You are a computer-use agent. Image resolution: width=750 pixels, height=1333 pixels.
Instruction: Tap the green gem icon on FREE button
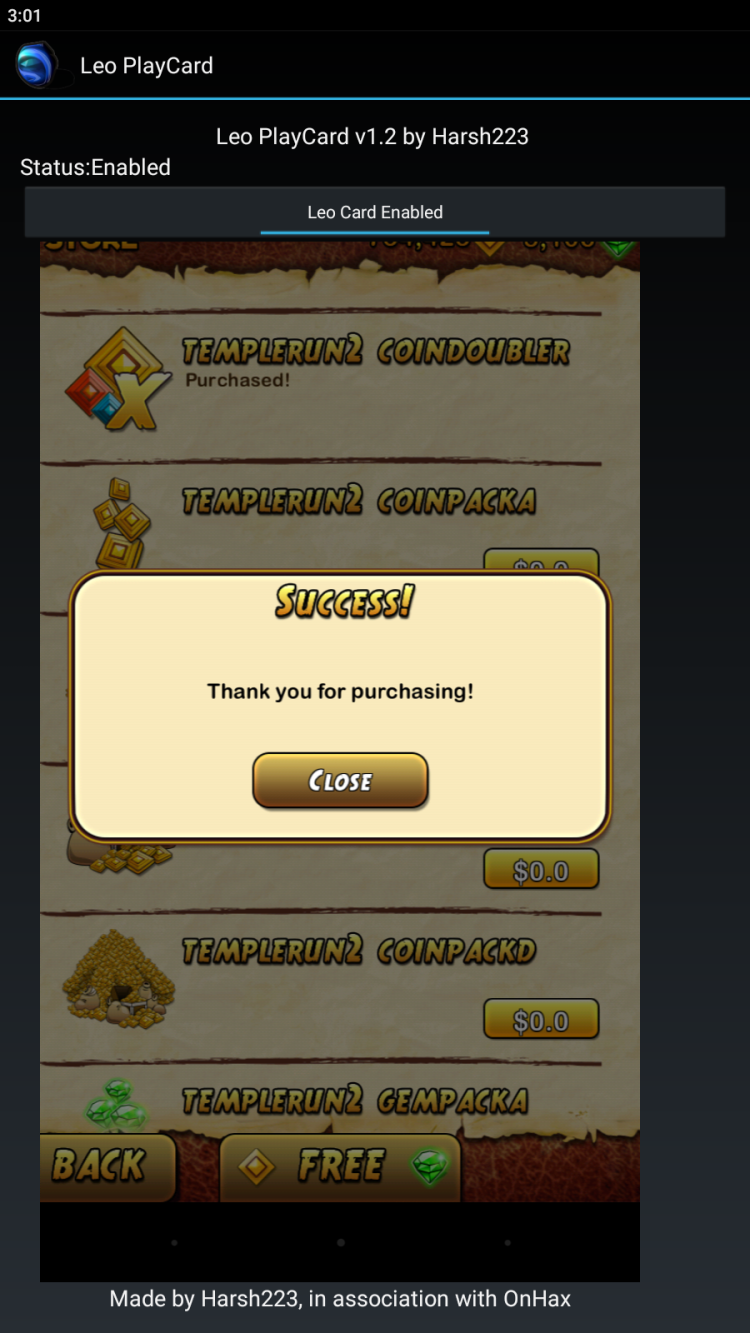(x=431, y=1166)
